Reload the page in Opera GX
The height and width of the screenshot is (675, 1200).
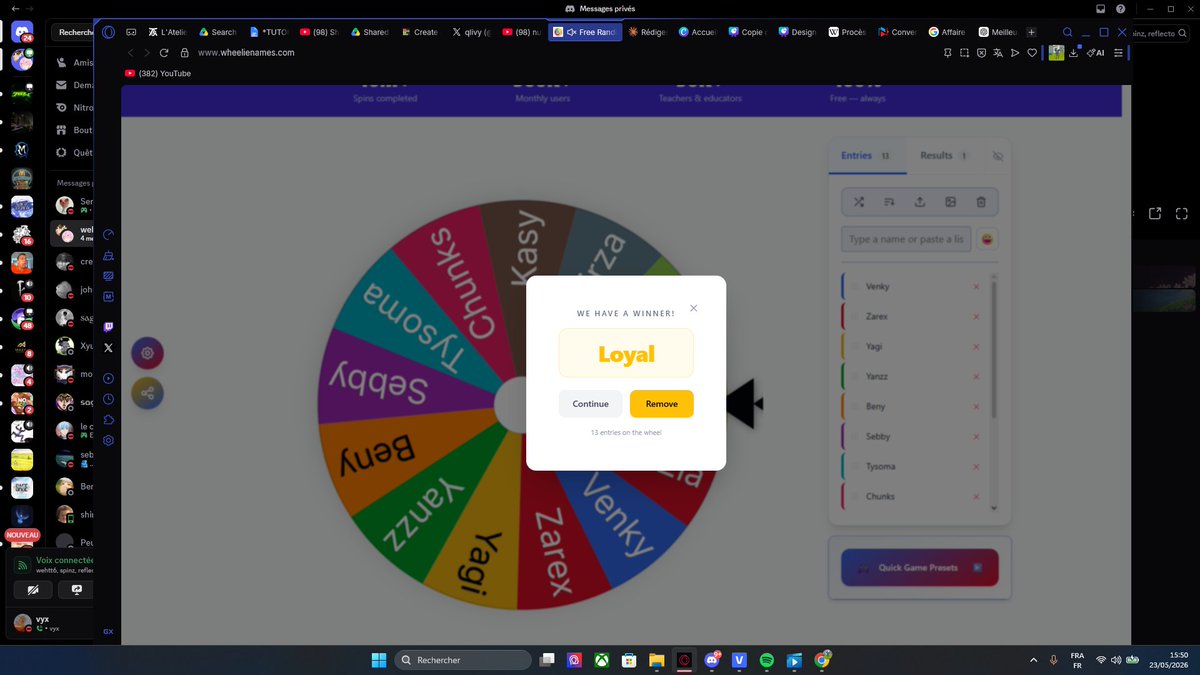(x=164, y=52)
